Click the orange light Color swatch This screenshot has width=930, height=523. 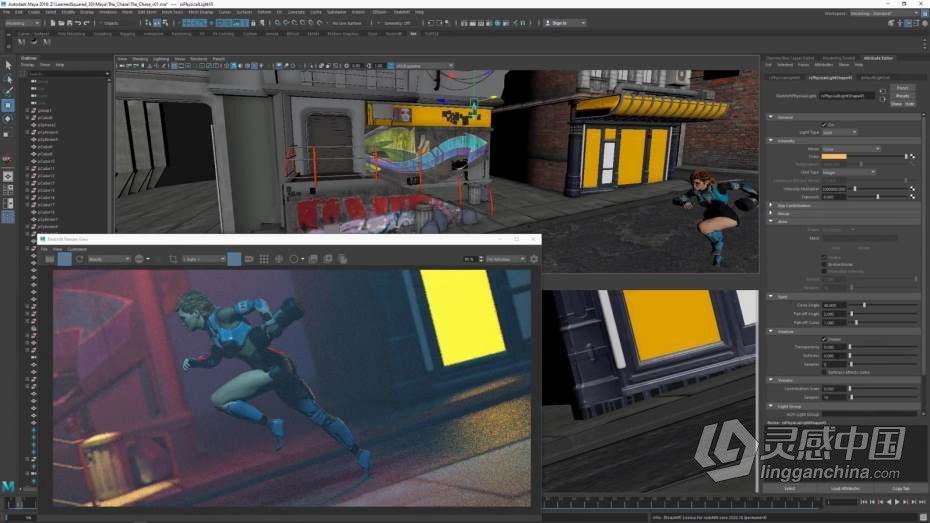(x=834, y=157)
